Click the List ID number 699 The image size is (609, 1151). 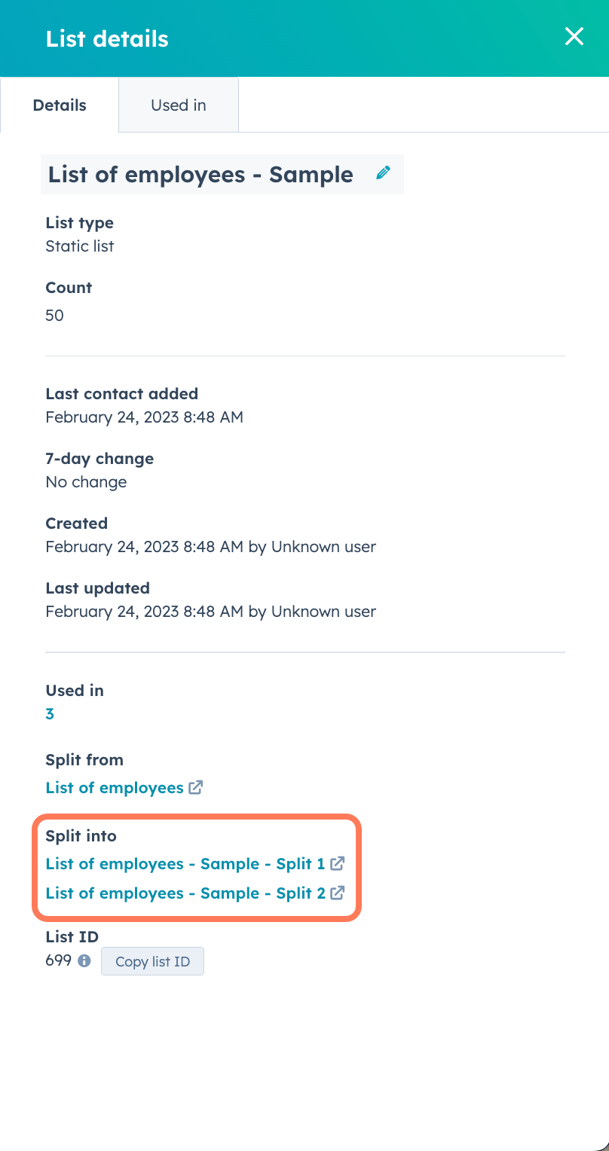pos(59,961)
